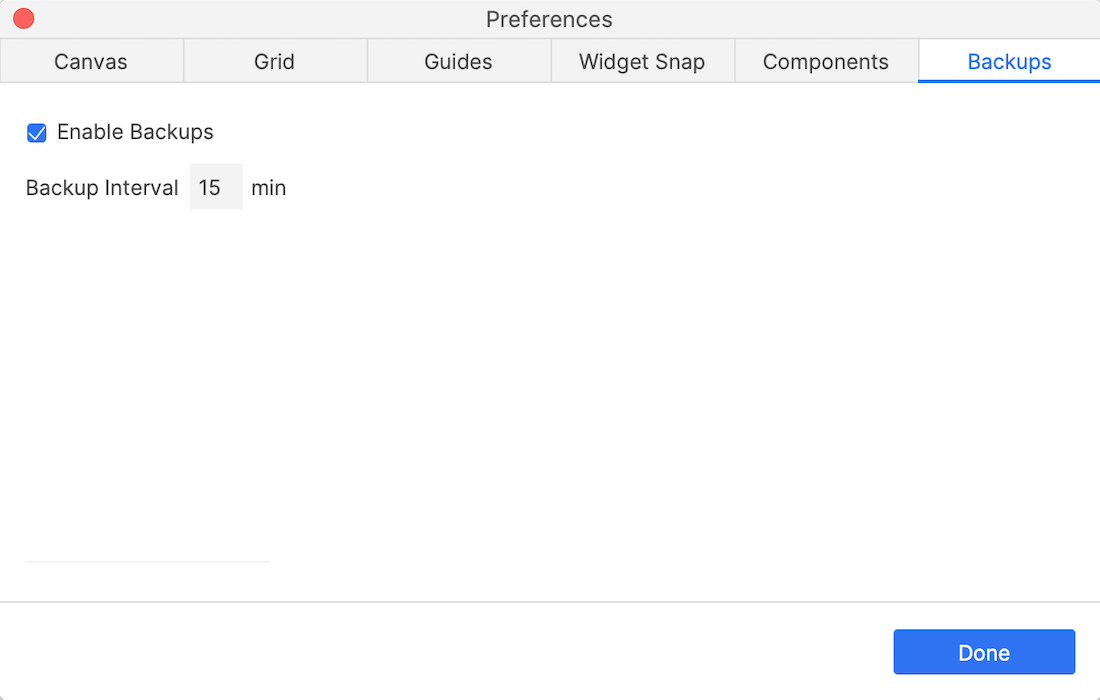Click the Backup Interval label
The image size is (1100, 700).
pos(102,187)
